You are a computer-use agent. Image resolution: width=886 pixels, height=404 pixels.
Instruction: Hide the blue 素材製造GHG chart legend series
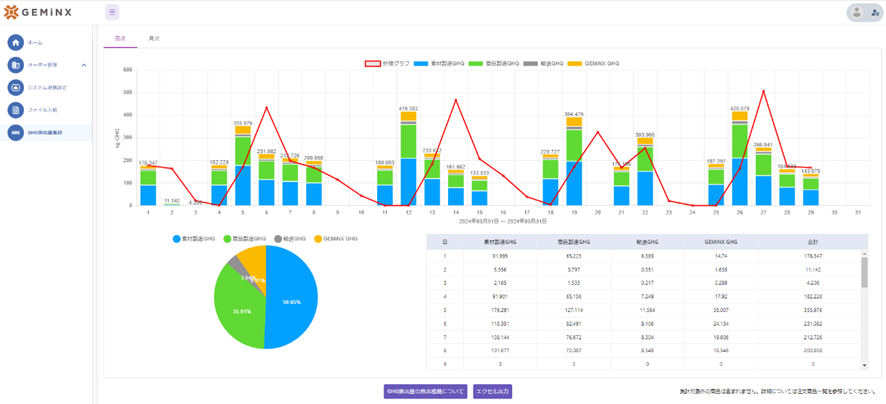(x=439, y=64)
